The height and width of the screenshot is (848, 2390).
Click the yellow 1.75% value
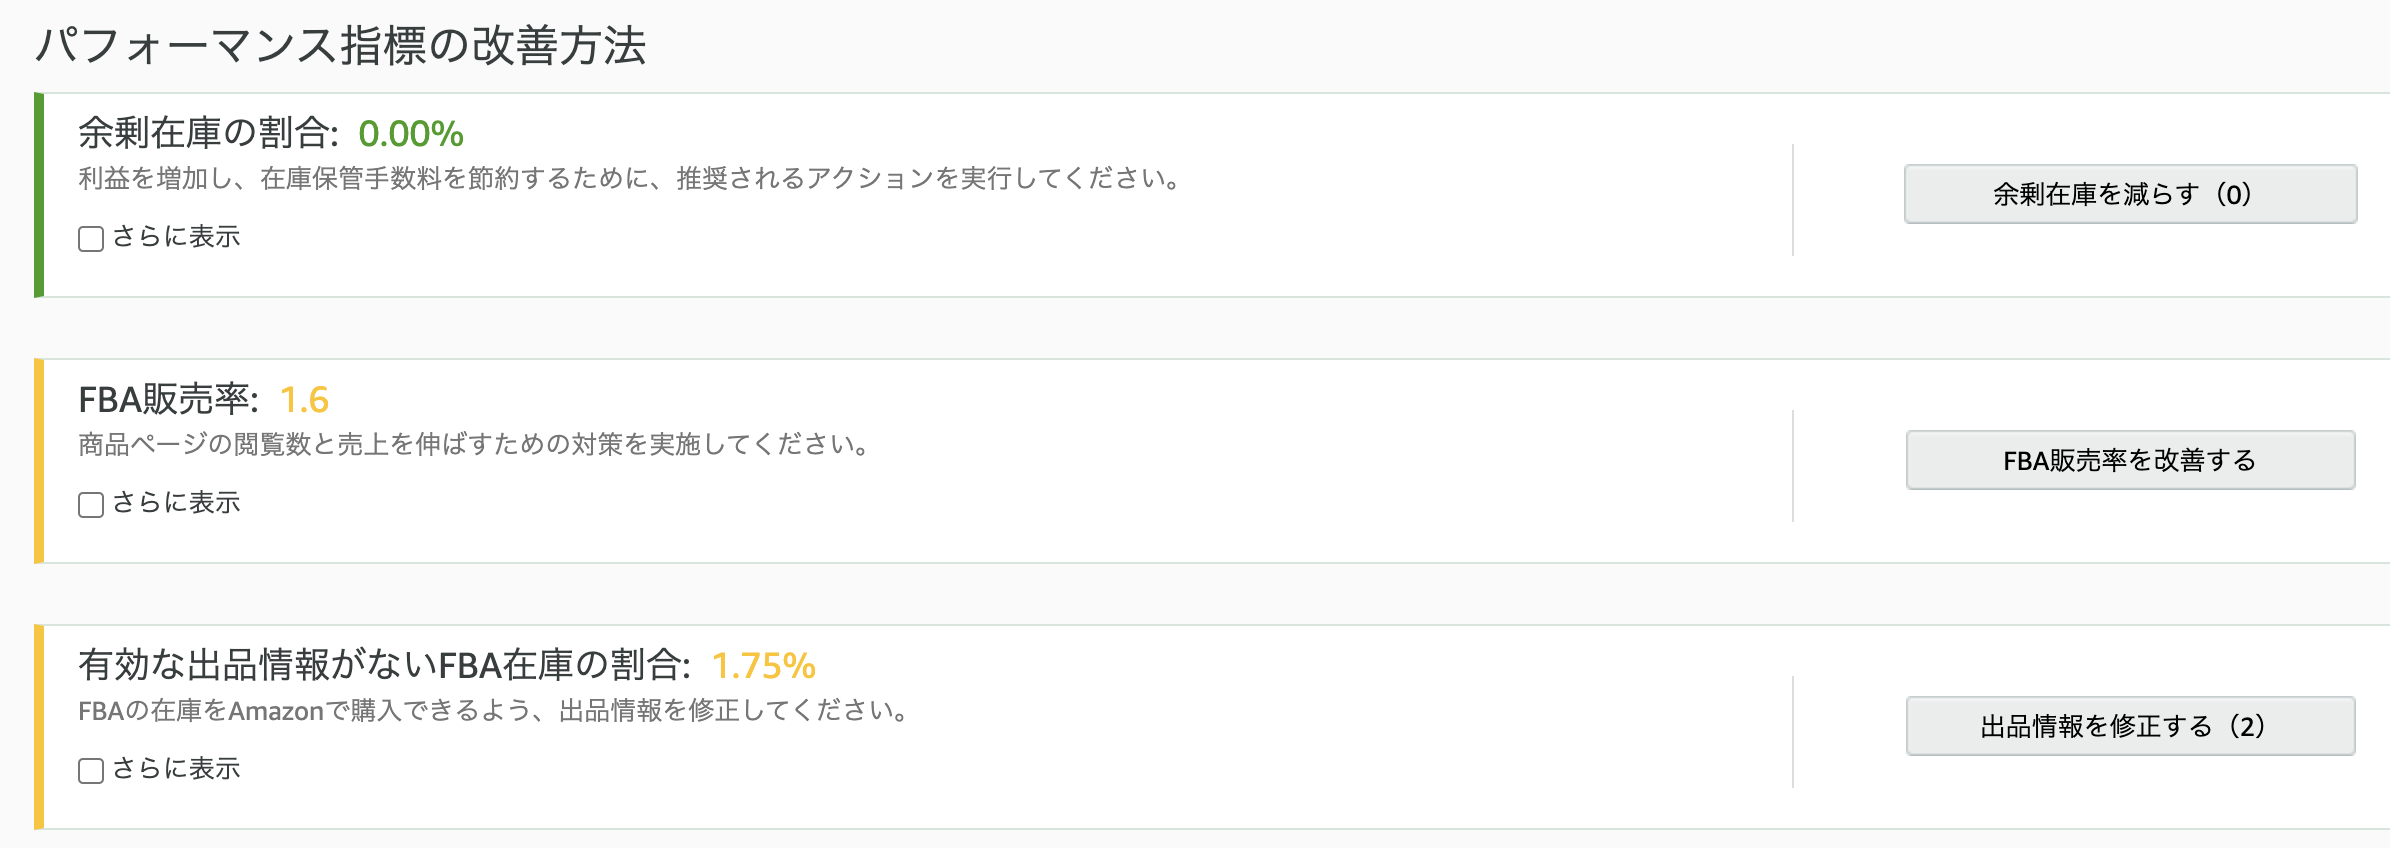point(764,666)
